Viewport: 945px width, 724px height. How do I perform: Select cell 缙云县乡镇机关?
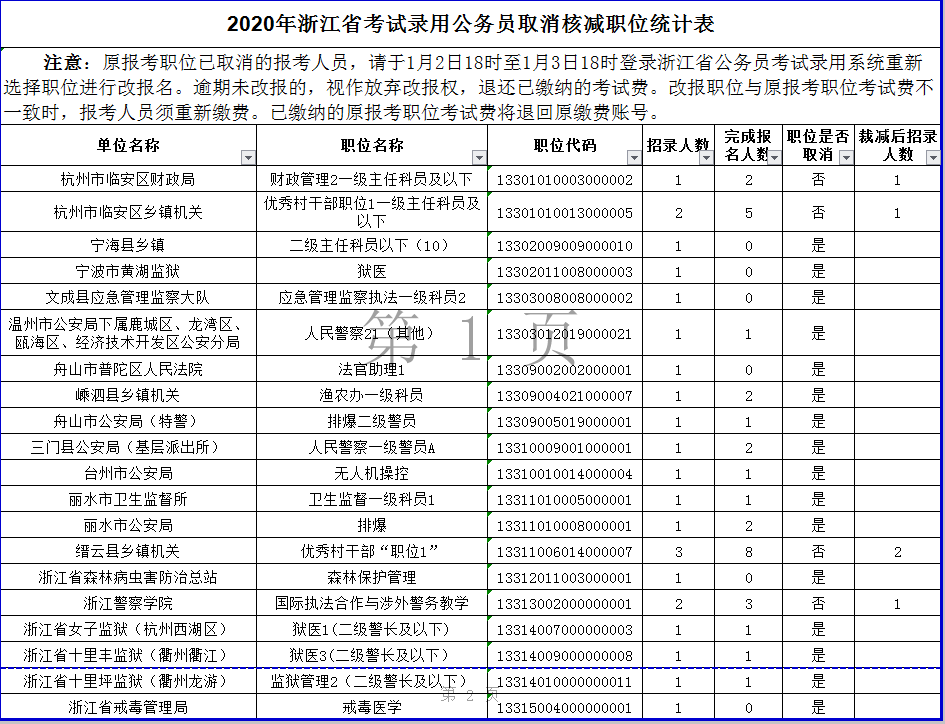click(x=128, y=551)
